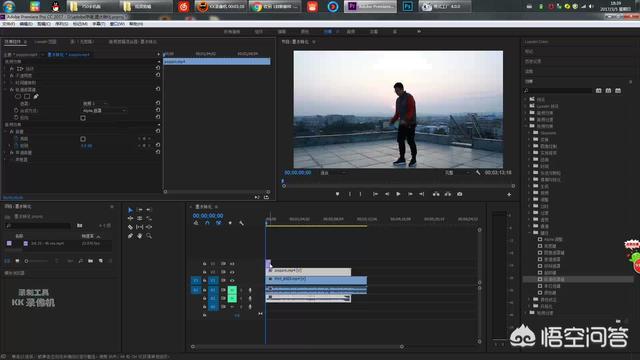Select the Rate Stretch tool
The height and width of the screenshot is (360, 640).
click(x=149, y=218)
